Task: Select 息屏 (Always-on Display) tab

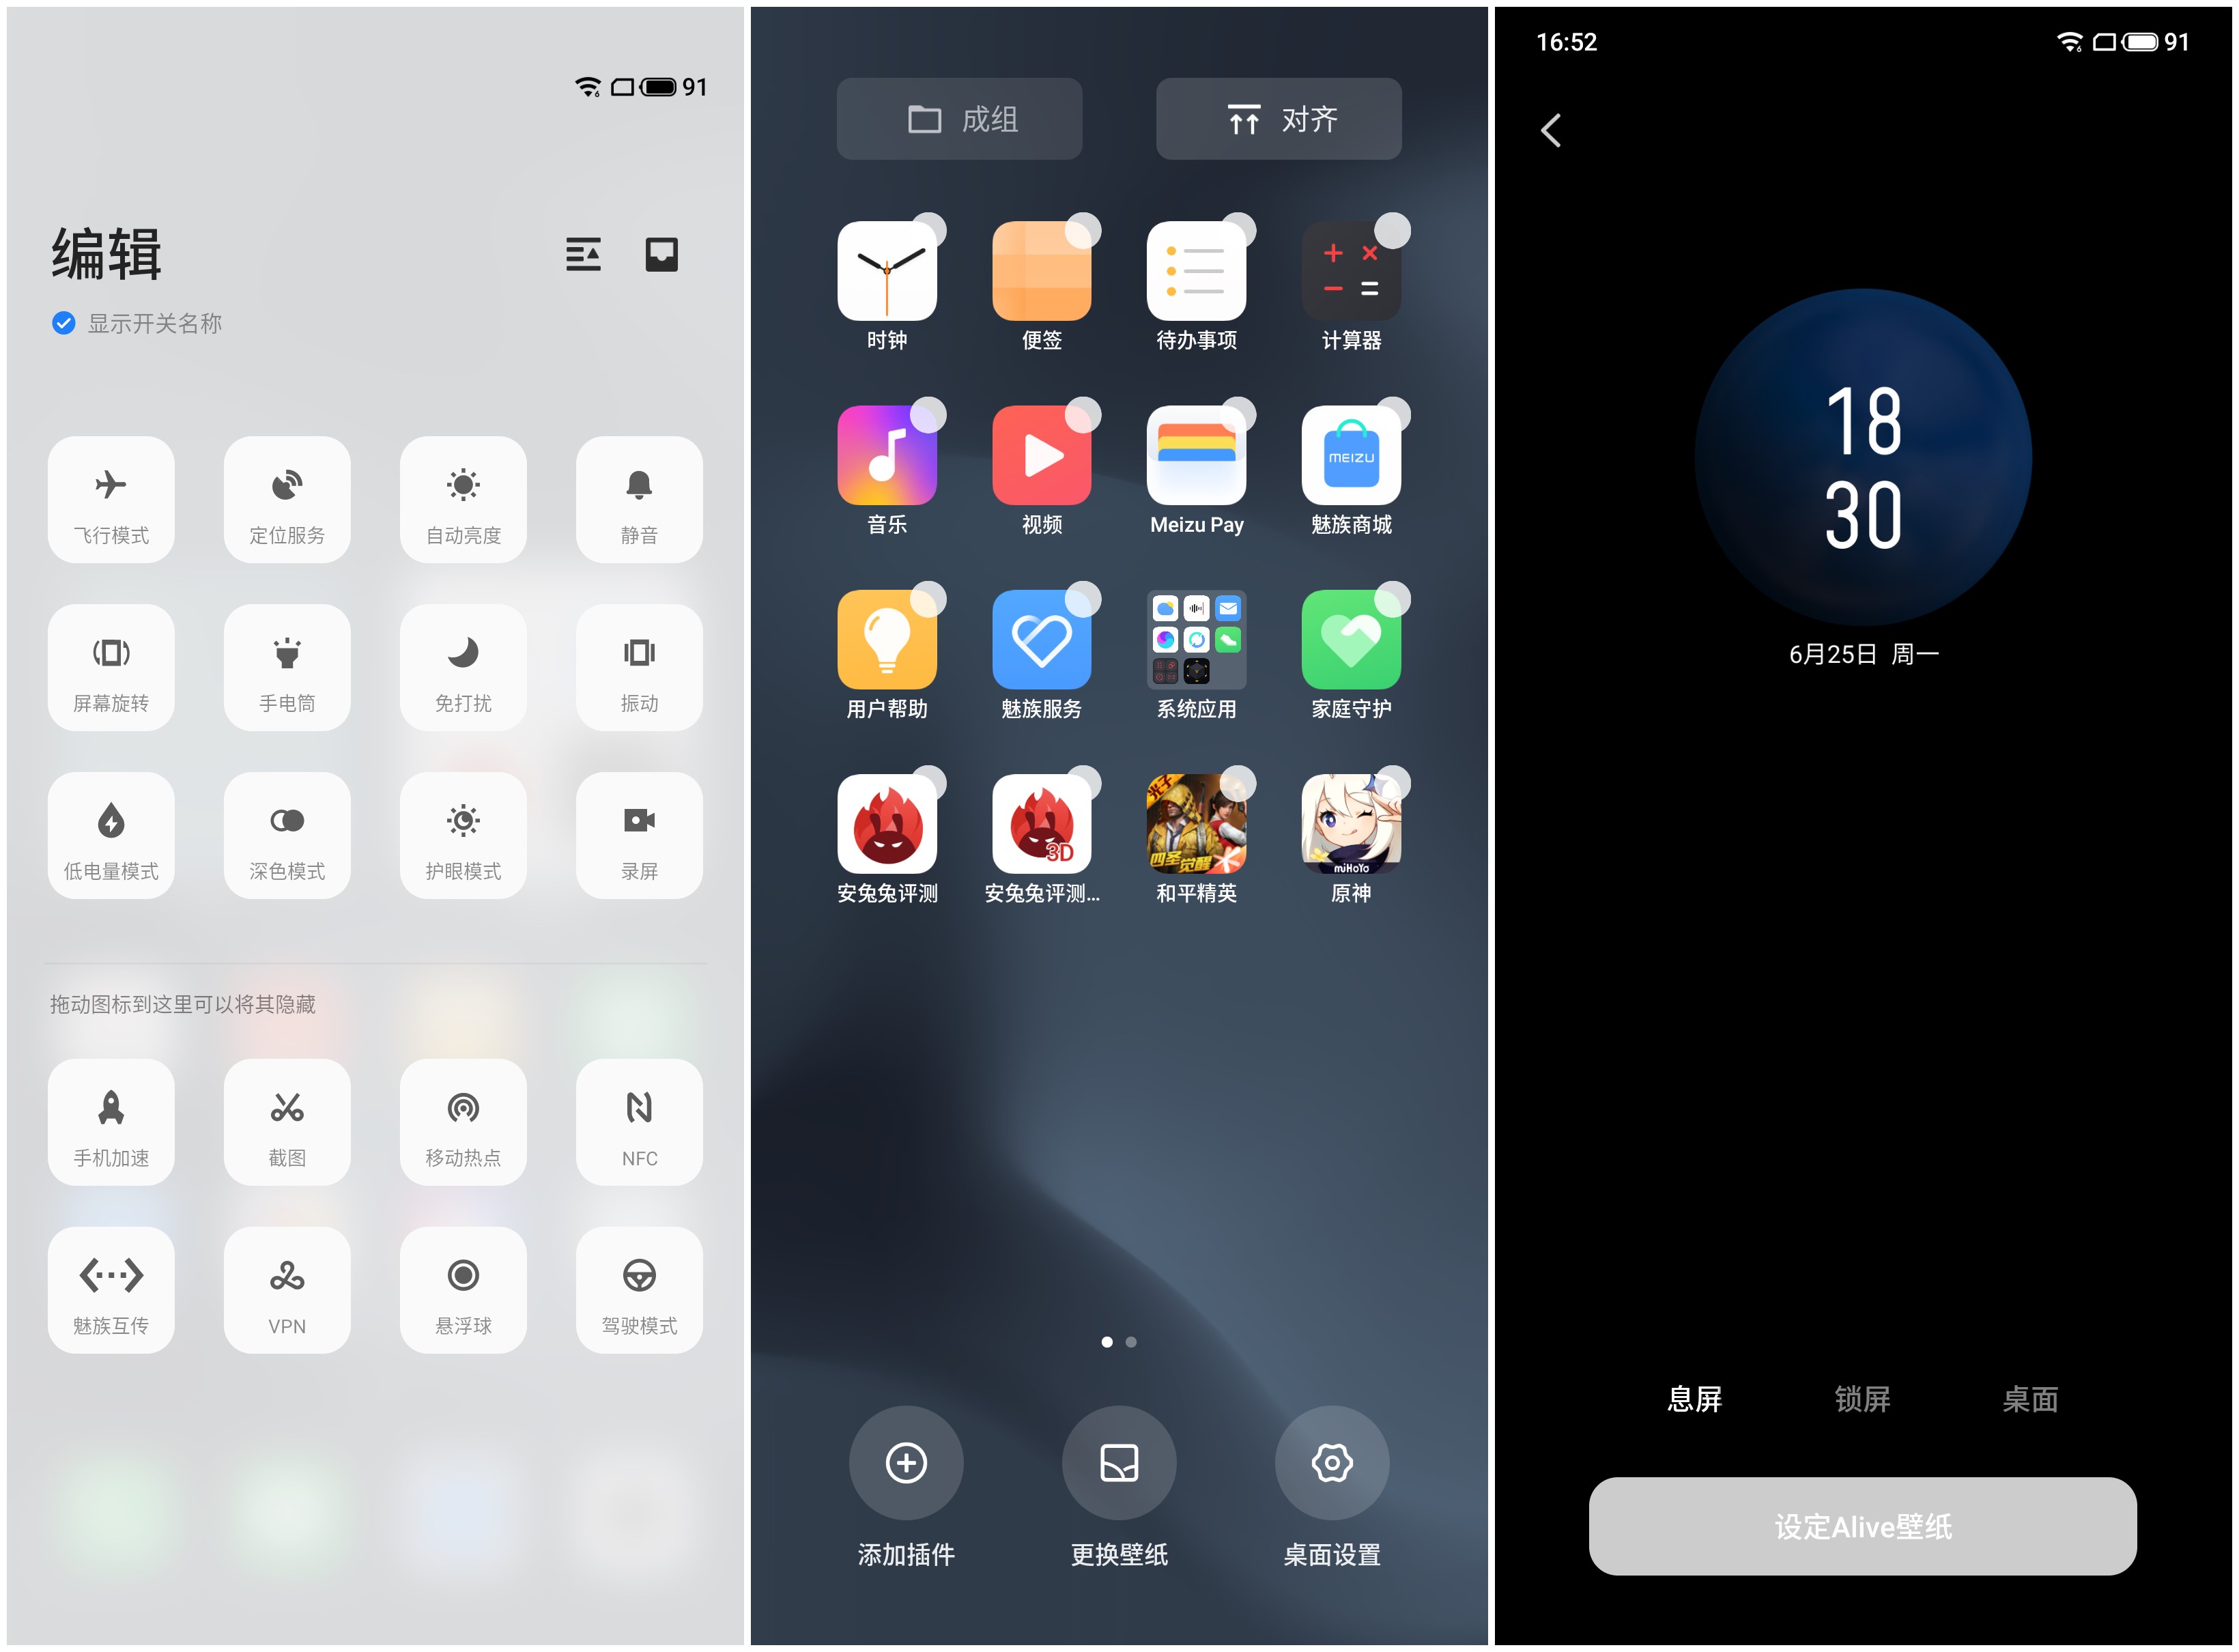Action: pyautogui.click(x=1700, y=1393)
